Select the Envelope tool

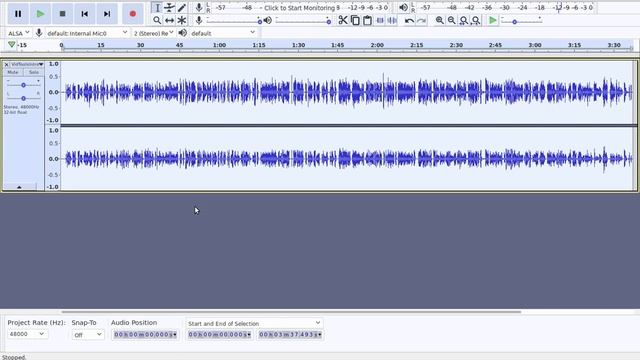(169, 8)
